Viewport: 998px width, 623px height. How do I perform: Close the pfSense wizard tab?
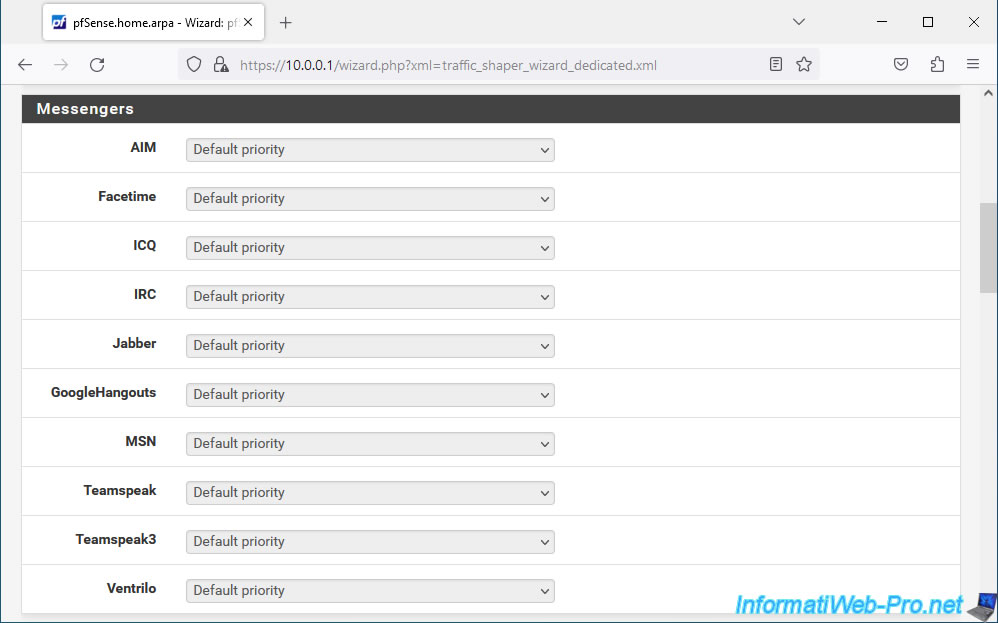[248, 22]
